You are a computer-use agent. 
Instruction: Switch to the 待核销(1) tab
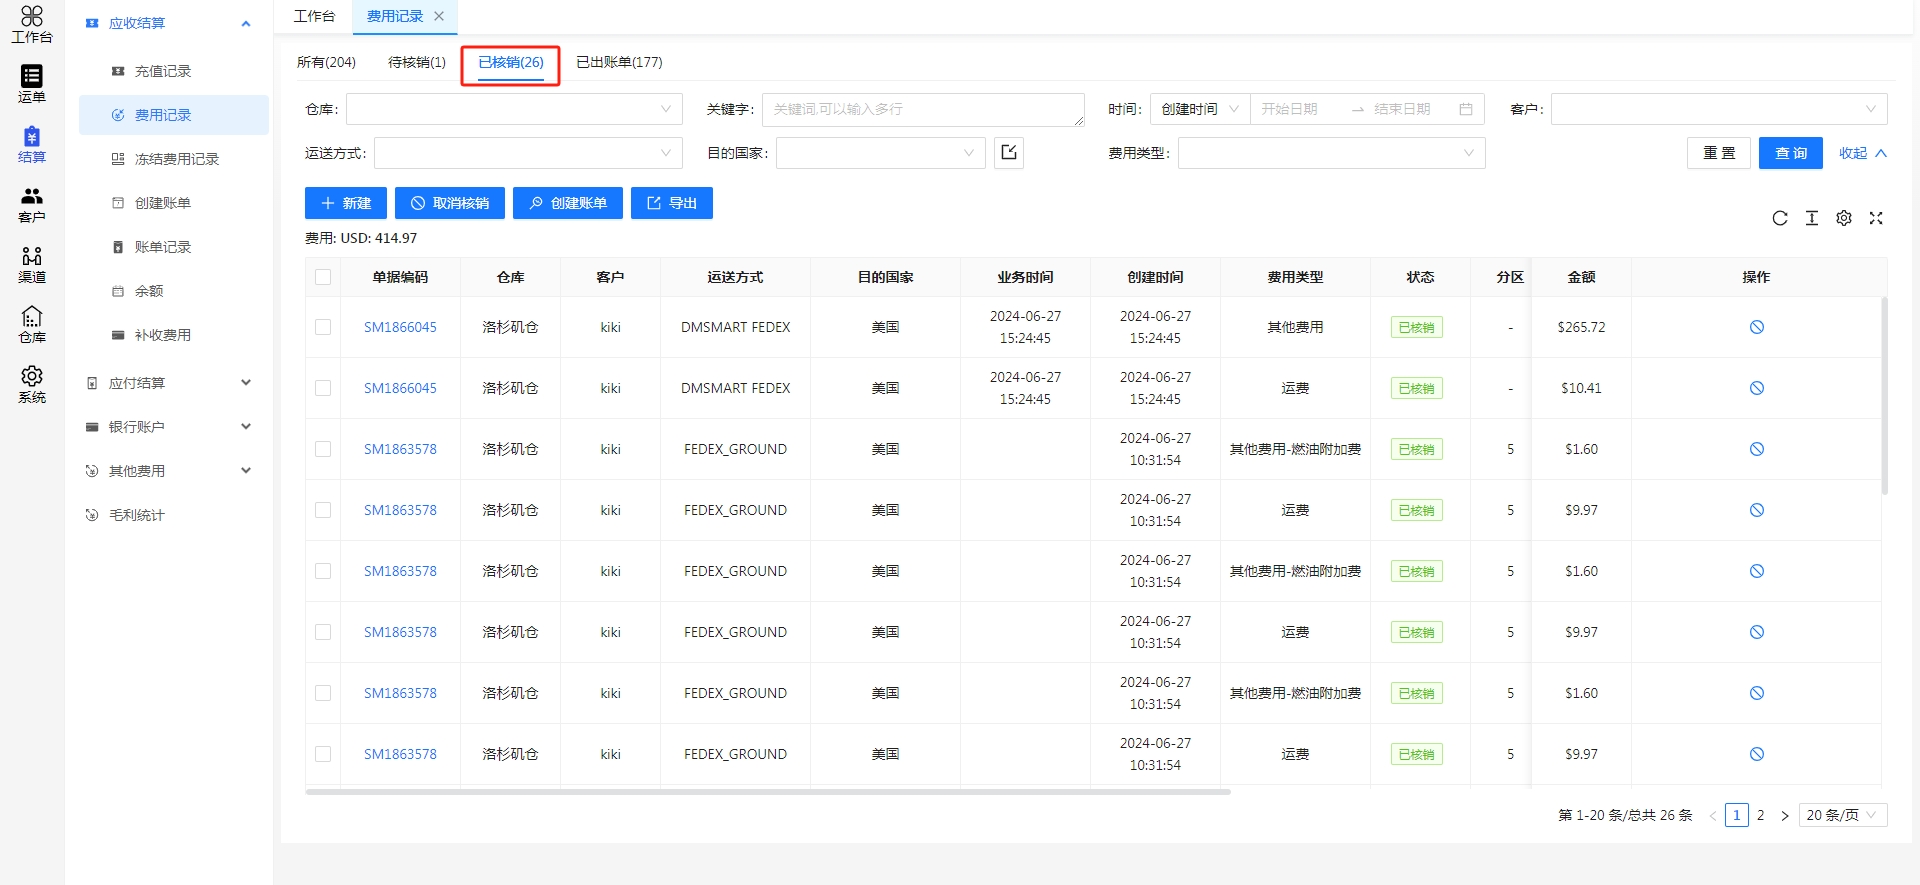pyautogui.click(x=417, y=62)
